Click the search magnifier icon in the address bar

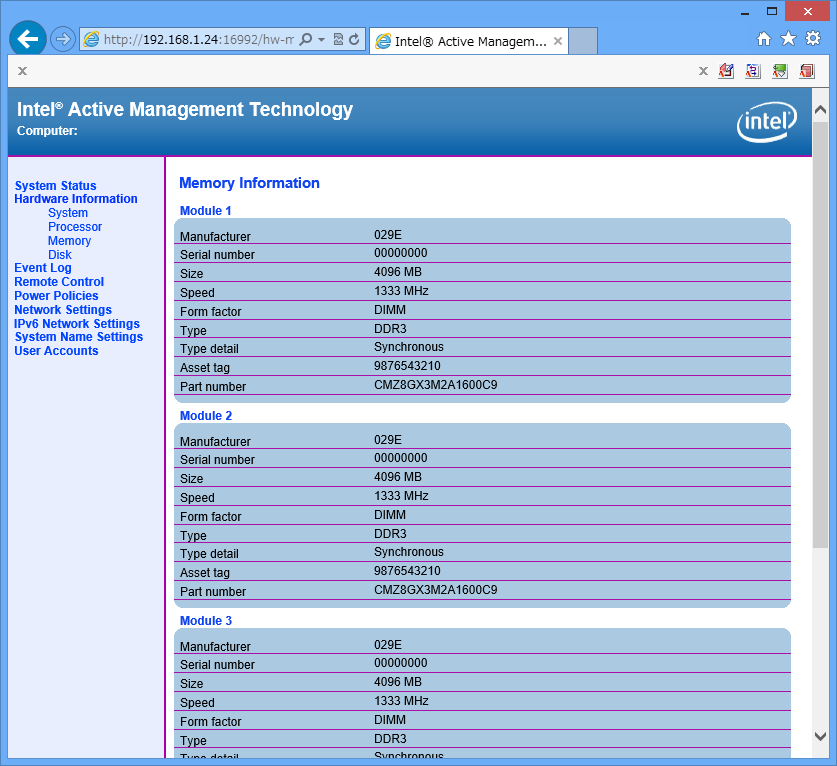(306, 40)
